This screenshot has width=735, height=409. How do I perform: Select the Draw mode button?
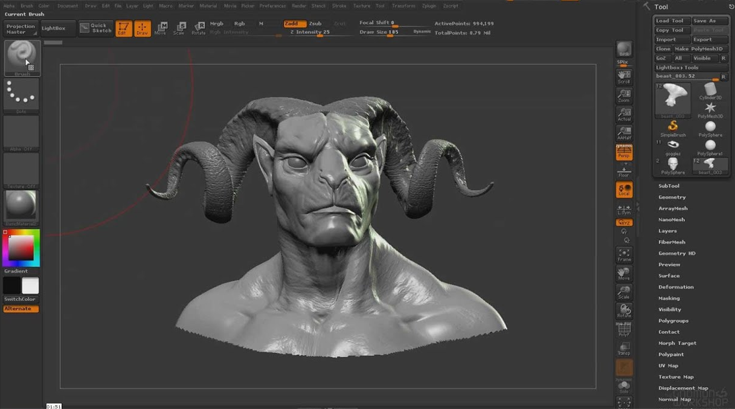(142, 29)
